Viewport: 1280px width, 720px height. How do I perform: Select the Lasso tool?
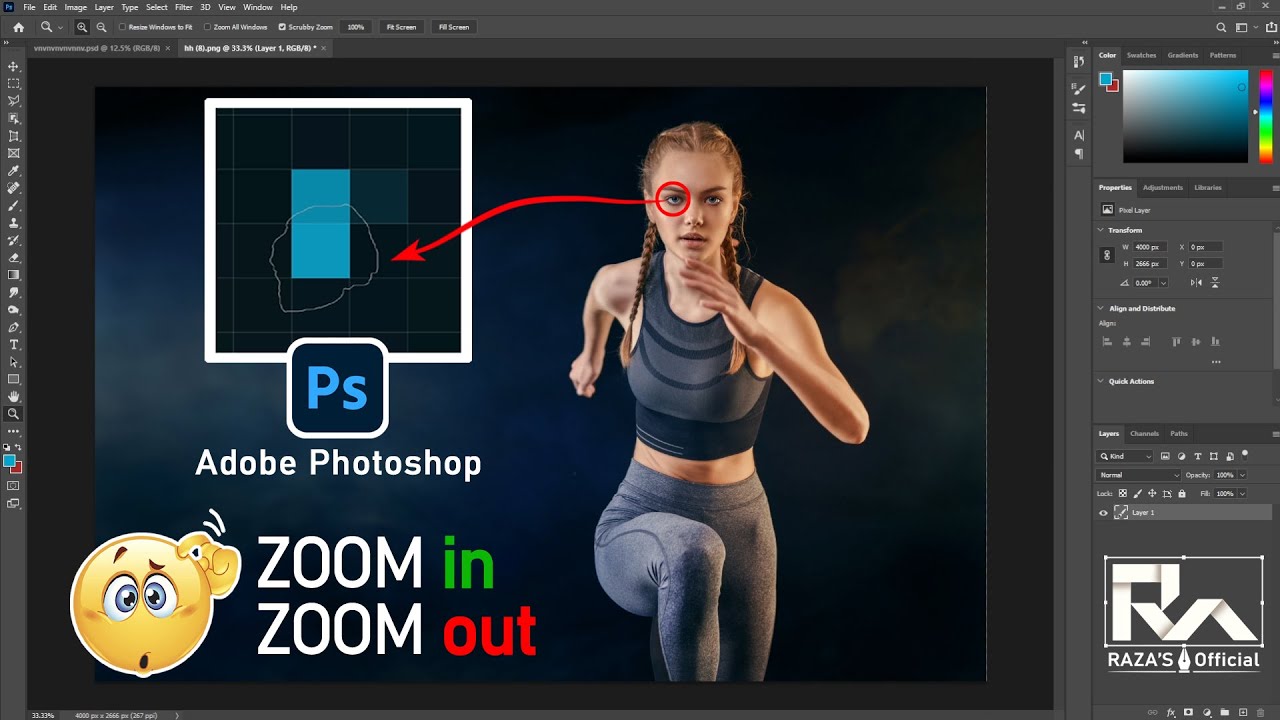pos(14,101)
